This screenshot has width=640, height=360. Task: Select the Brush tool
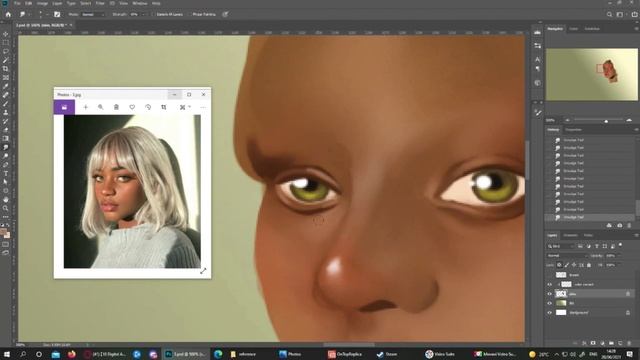point(6,104)
